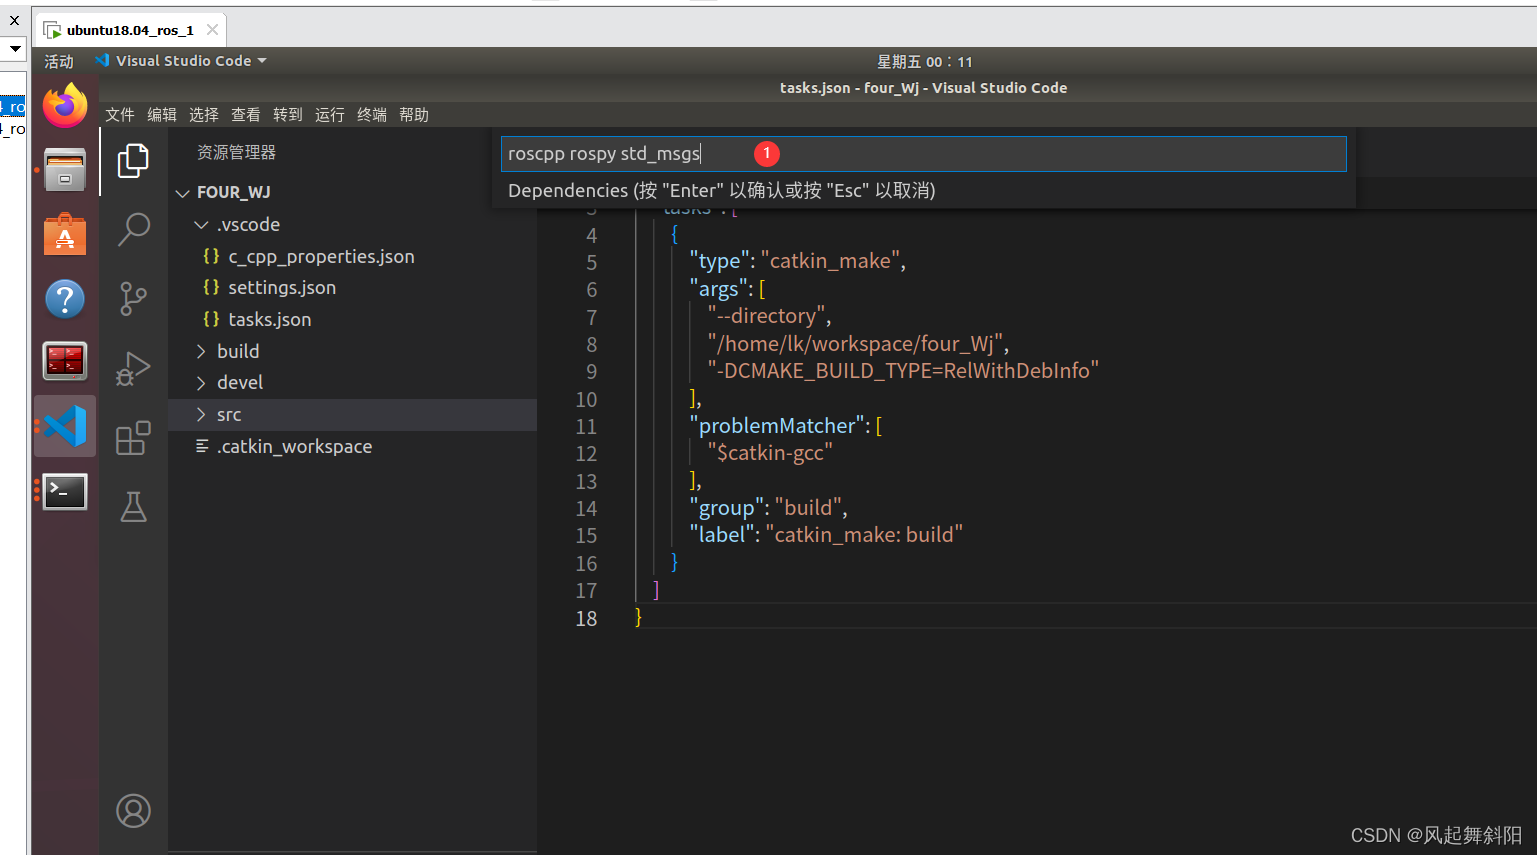This screenshot has width=1537, height=855.
Task: Select Visual Studio Code icon in dock
Action: coord(65,427)
